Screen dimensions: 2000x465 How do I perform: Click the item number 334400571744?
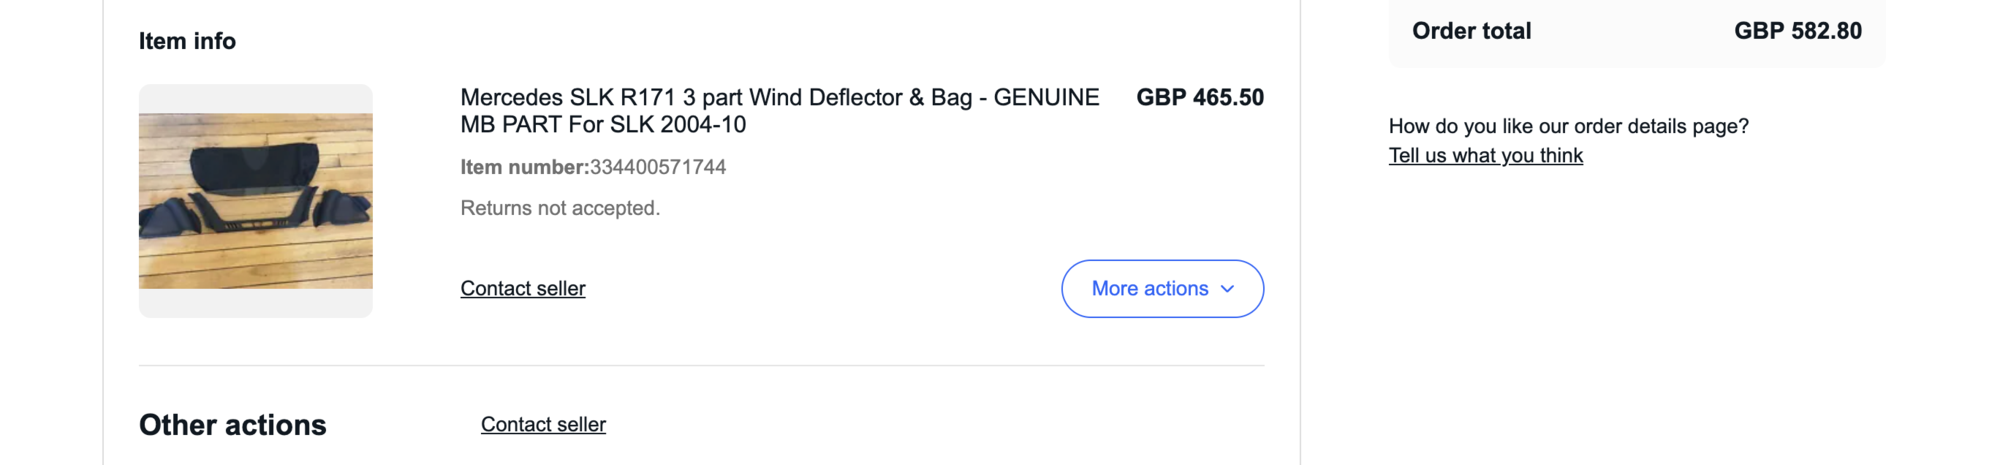tap(658, 167)
